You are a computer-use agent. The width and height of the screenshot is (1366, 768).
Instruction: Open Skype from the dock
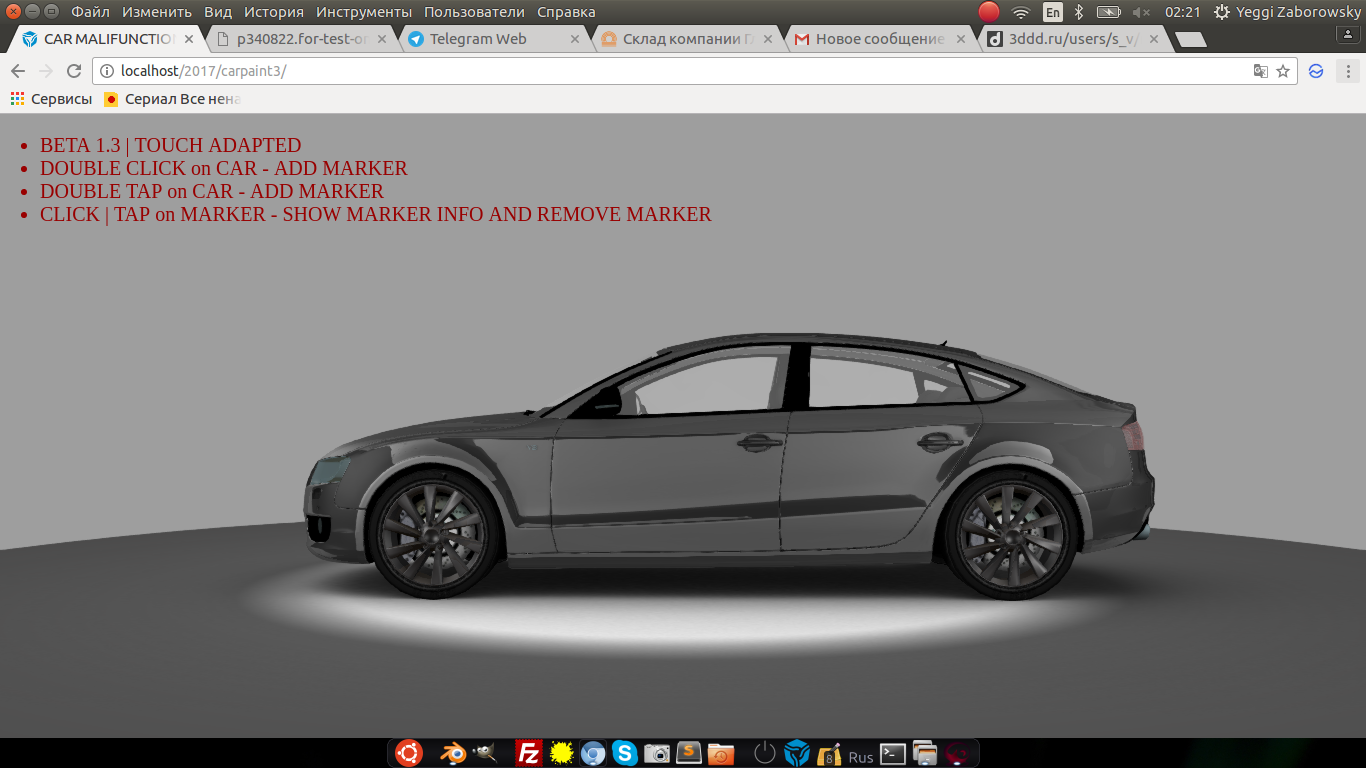[625, 753]
